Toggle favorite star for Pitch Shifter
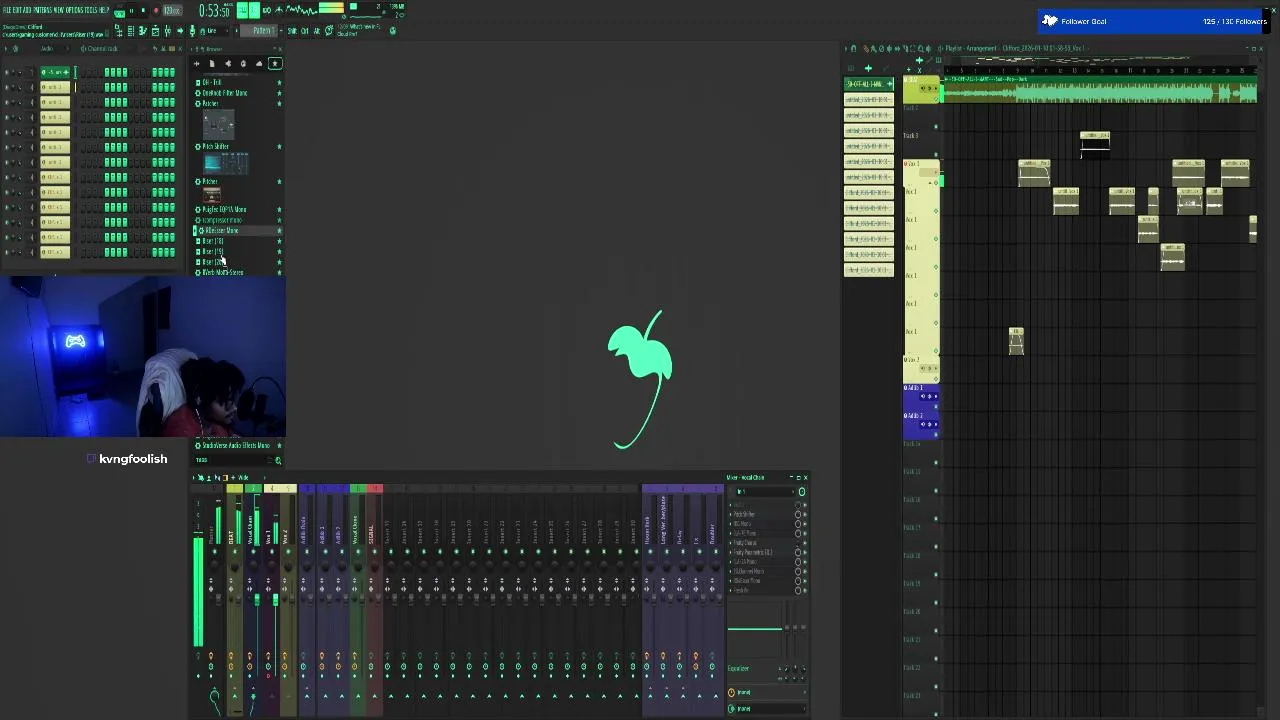This screenshot has width=1280, height=720. [279, 147]
